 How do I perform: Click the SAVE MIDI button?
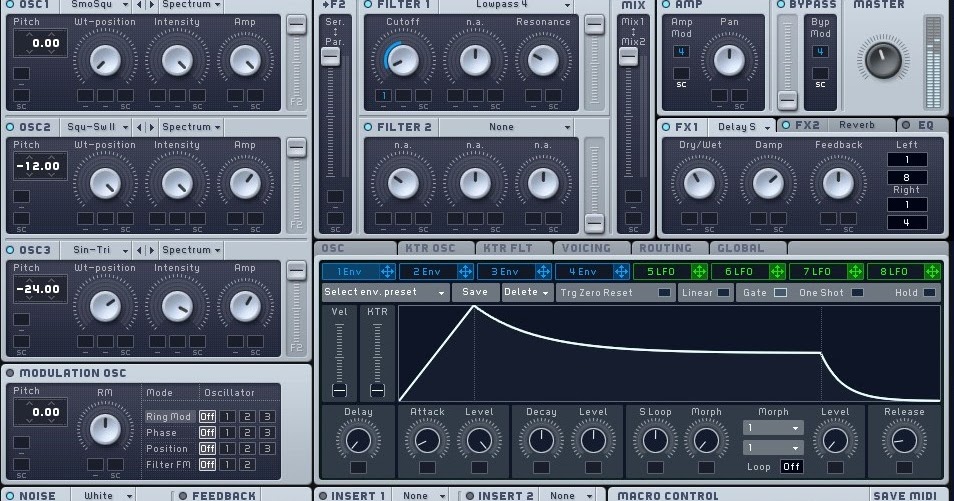tap(906, 496)
